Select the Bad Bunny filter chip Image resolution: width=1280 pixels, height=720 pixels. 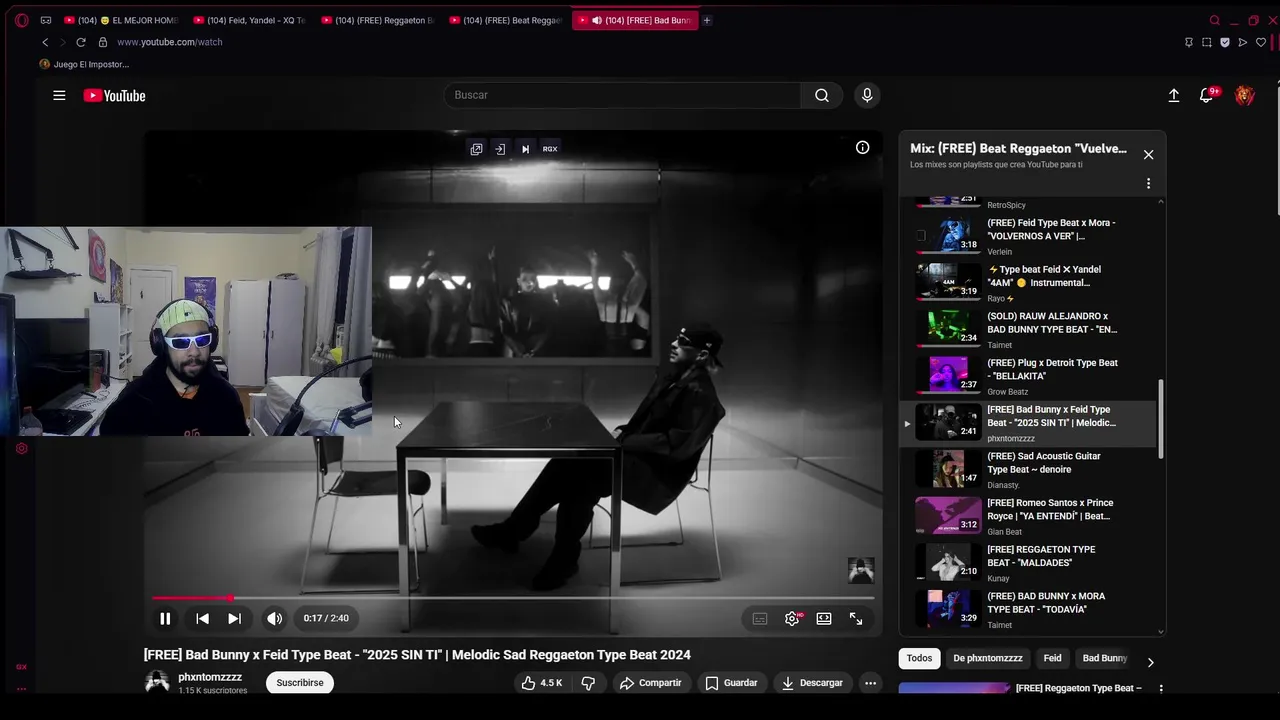click(x=1105, y=658)
